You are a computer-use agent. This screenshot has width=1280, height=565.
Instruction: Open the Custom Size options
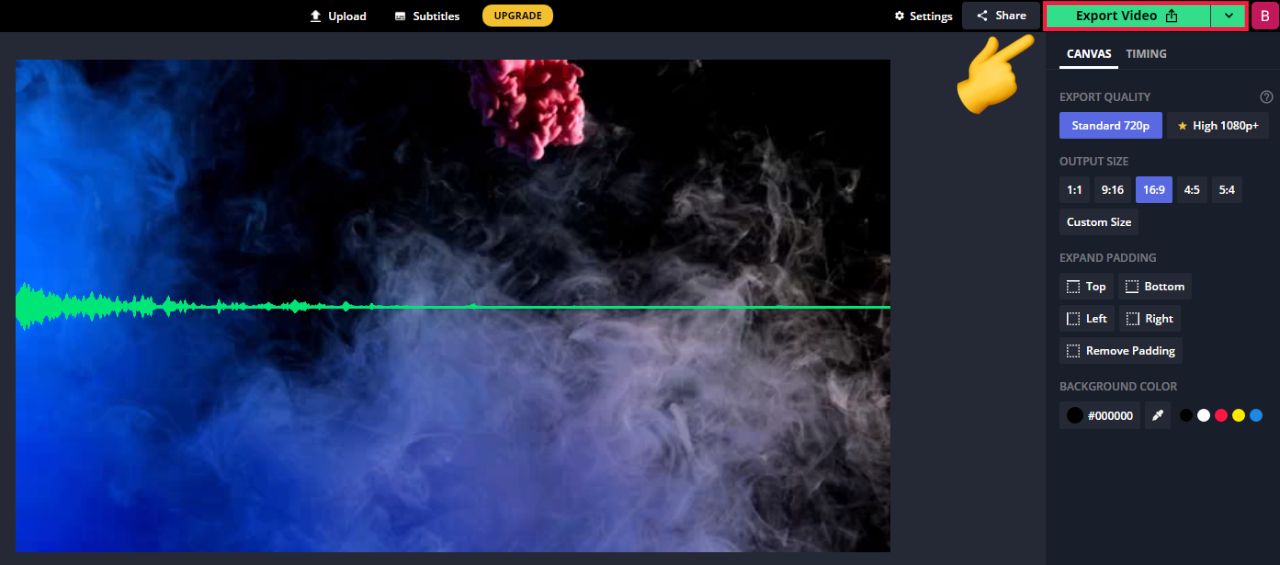point(1098,222)
